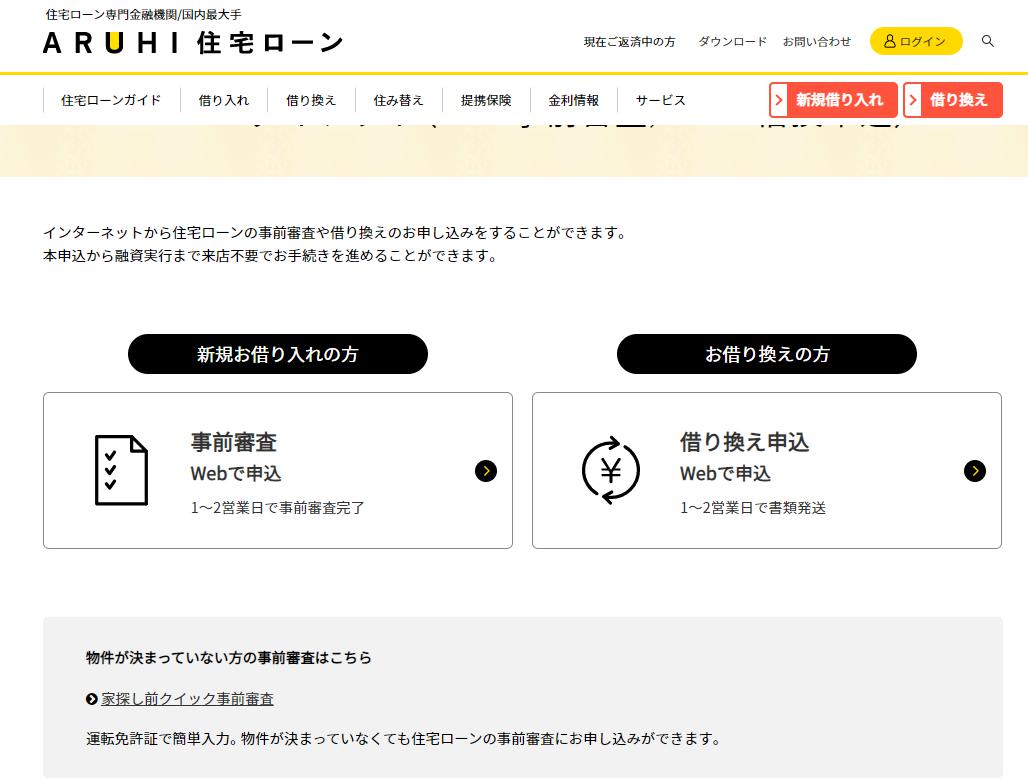Screen dimensions: 1028x780
Task: Click the person icon on the ログイン button
Action: (x=888, y=41)
